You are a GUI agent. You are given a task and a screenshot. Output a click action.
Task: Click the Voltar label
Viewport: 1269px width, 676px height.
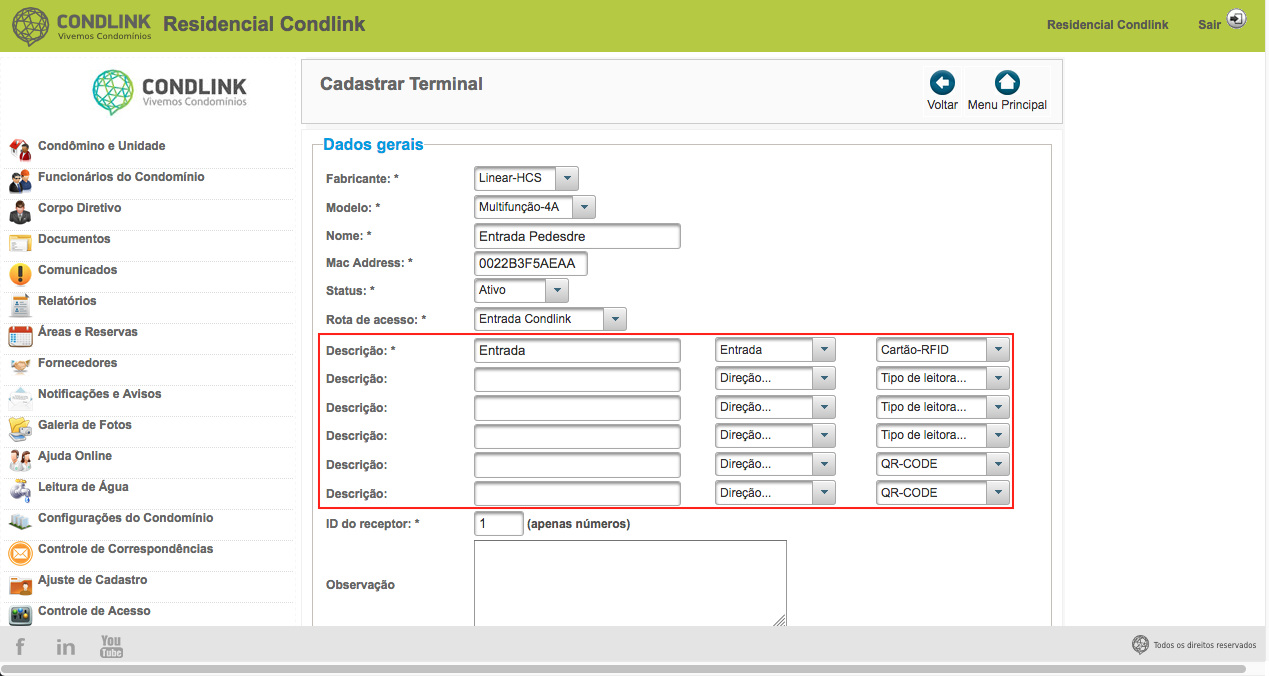click(942, 105)
